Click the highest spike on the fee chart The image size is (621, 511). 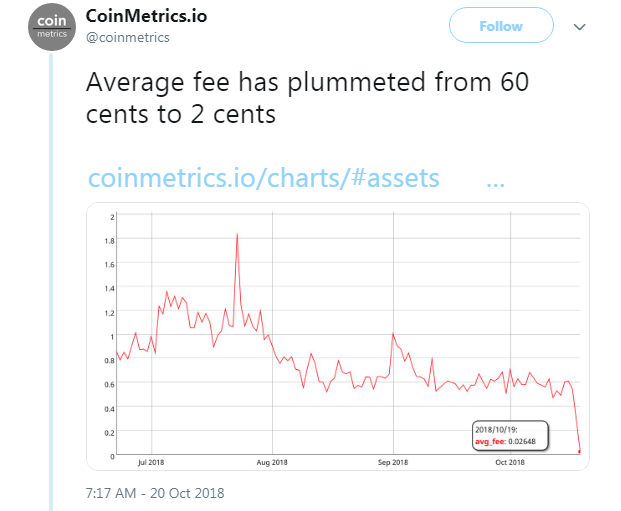coord(237,234)
